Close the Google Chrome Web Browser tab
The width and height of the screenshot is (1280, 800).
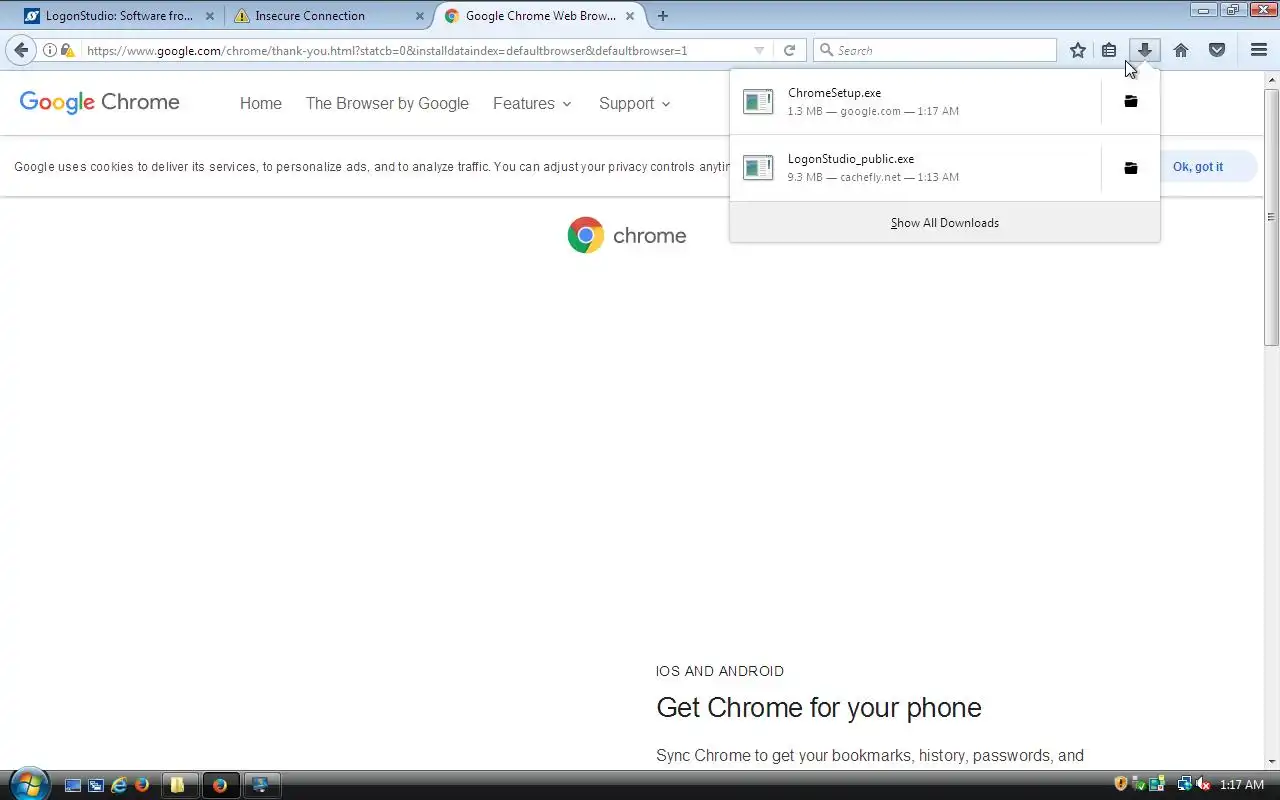630,16
